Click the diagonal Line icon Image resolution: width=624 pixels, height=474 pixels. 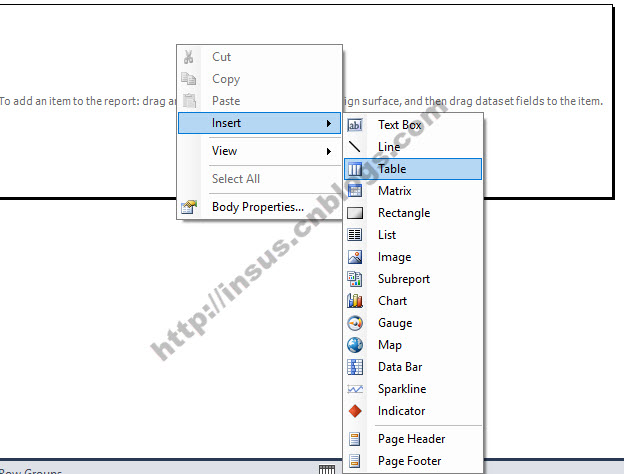(x=354, y=147)
